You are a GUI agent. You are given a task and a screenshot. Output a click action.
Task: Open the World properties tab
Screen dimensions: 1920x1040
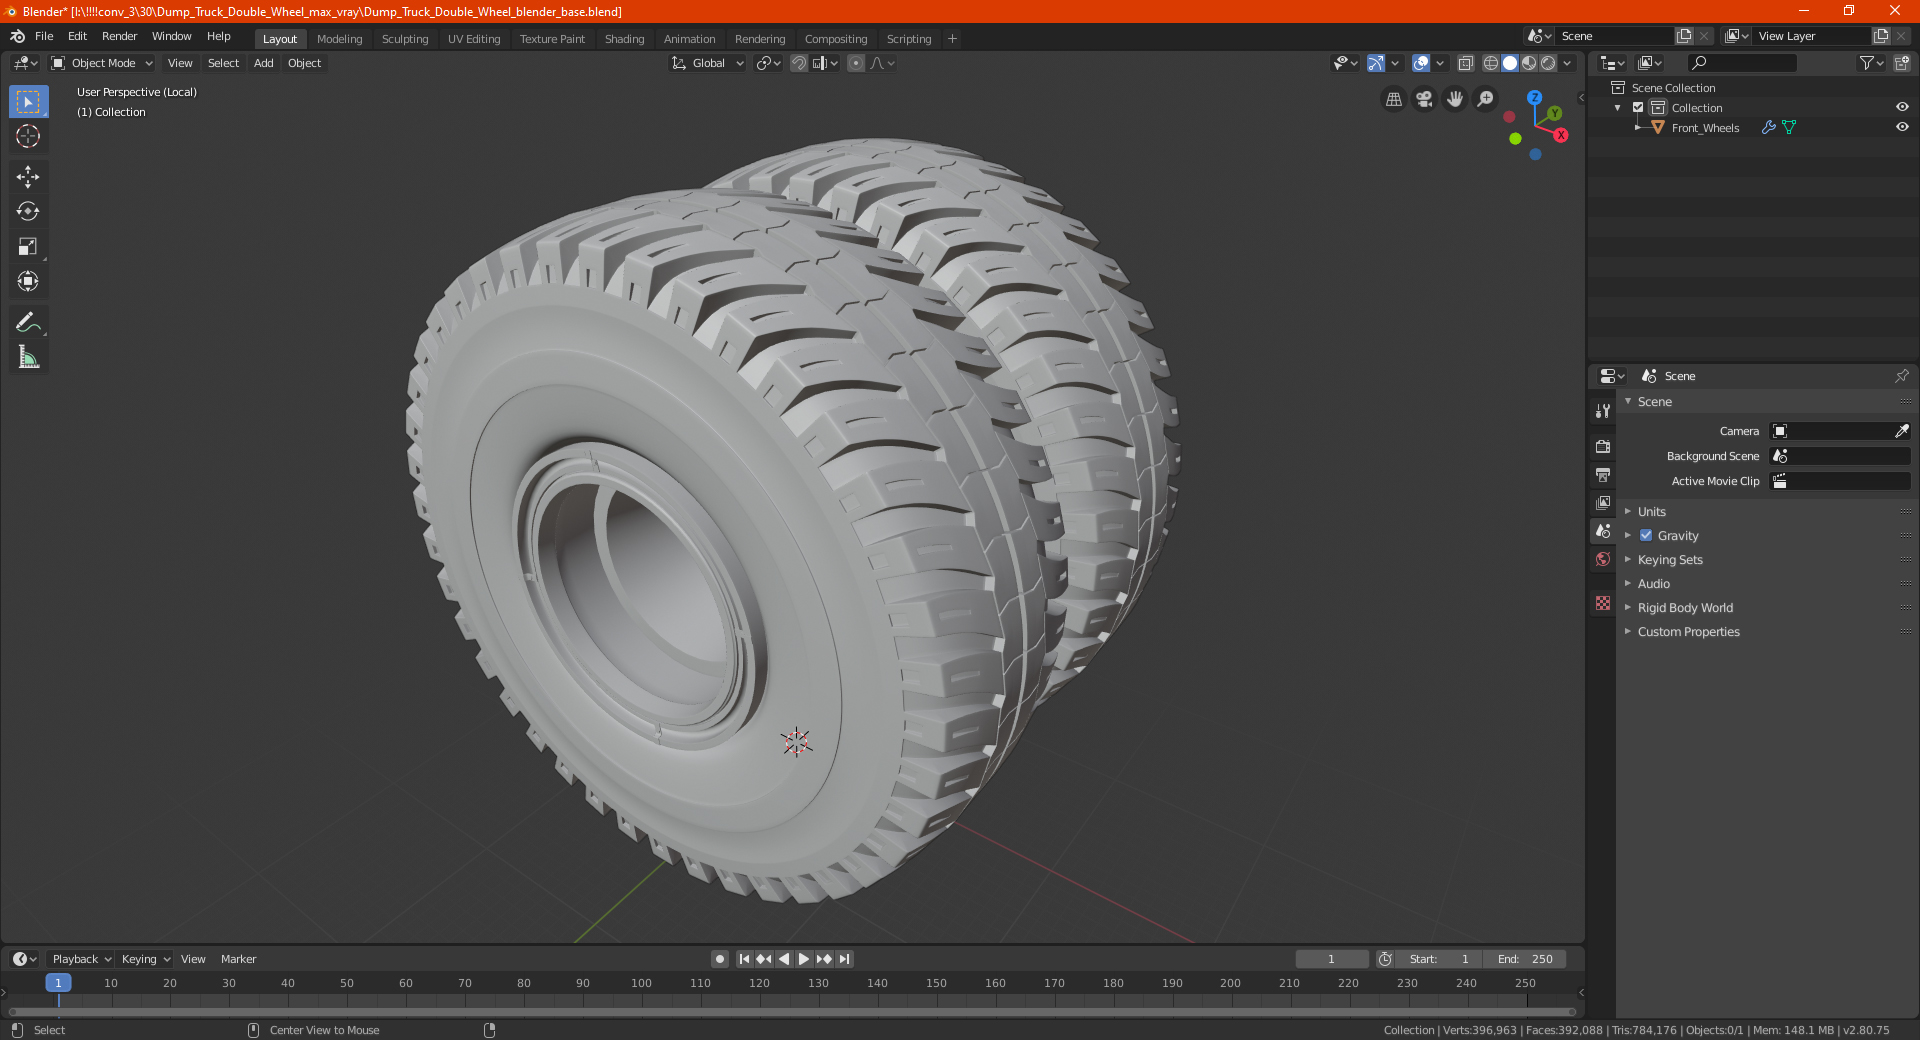click(1603, 559)
